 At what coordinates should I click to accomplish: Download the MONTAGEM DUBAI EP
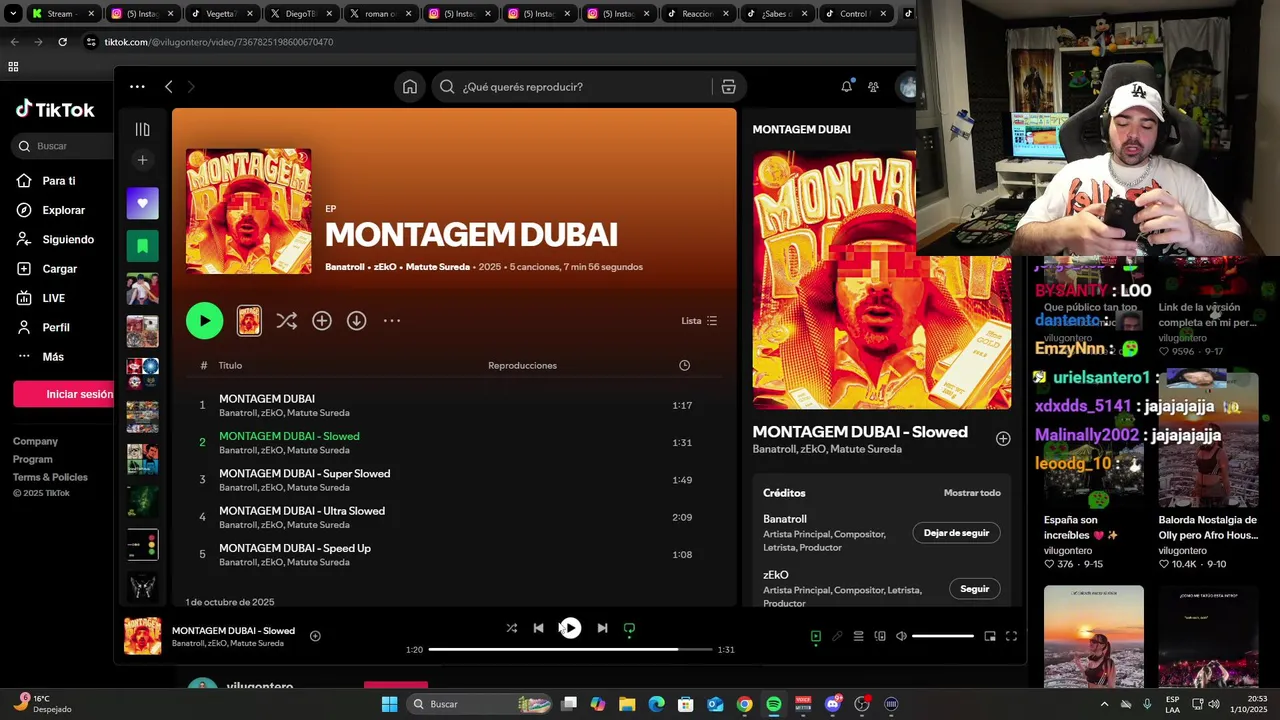[x=356, y=321]
